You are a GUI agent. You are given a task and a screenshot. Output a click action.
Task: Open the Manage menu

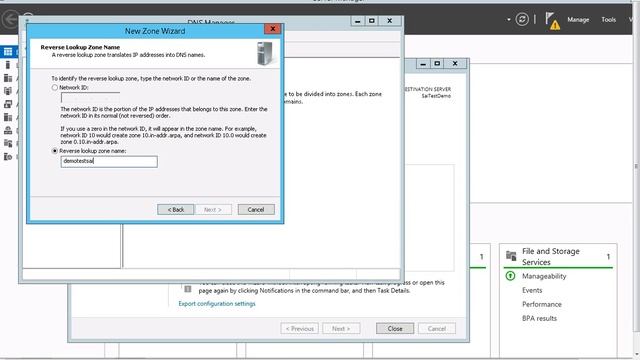pos(578,20)
